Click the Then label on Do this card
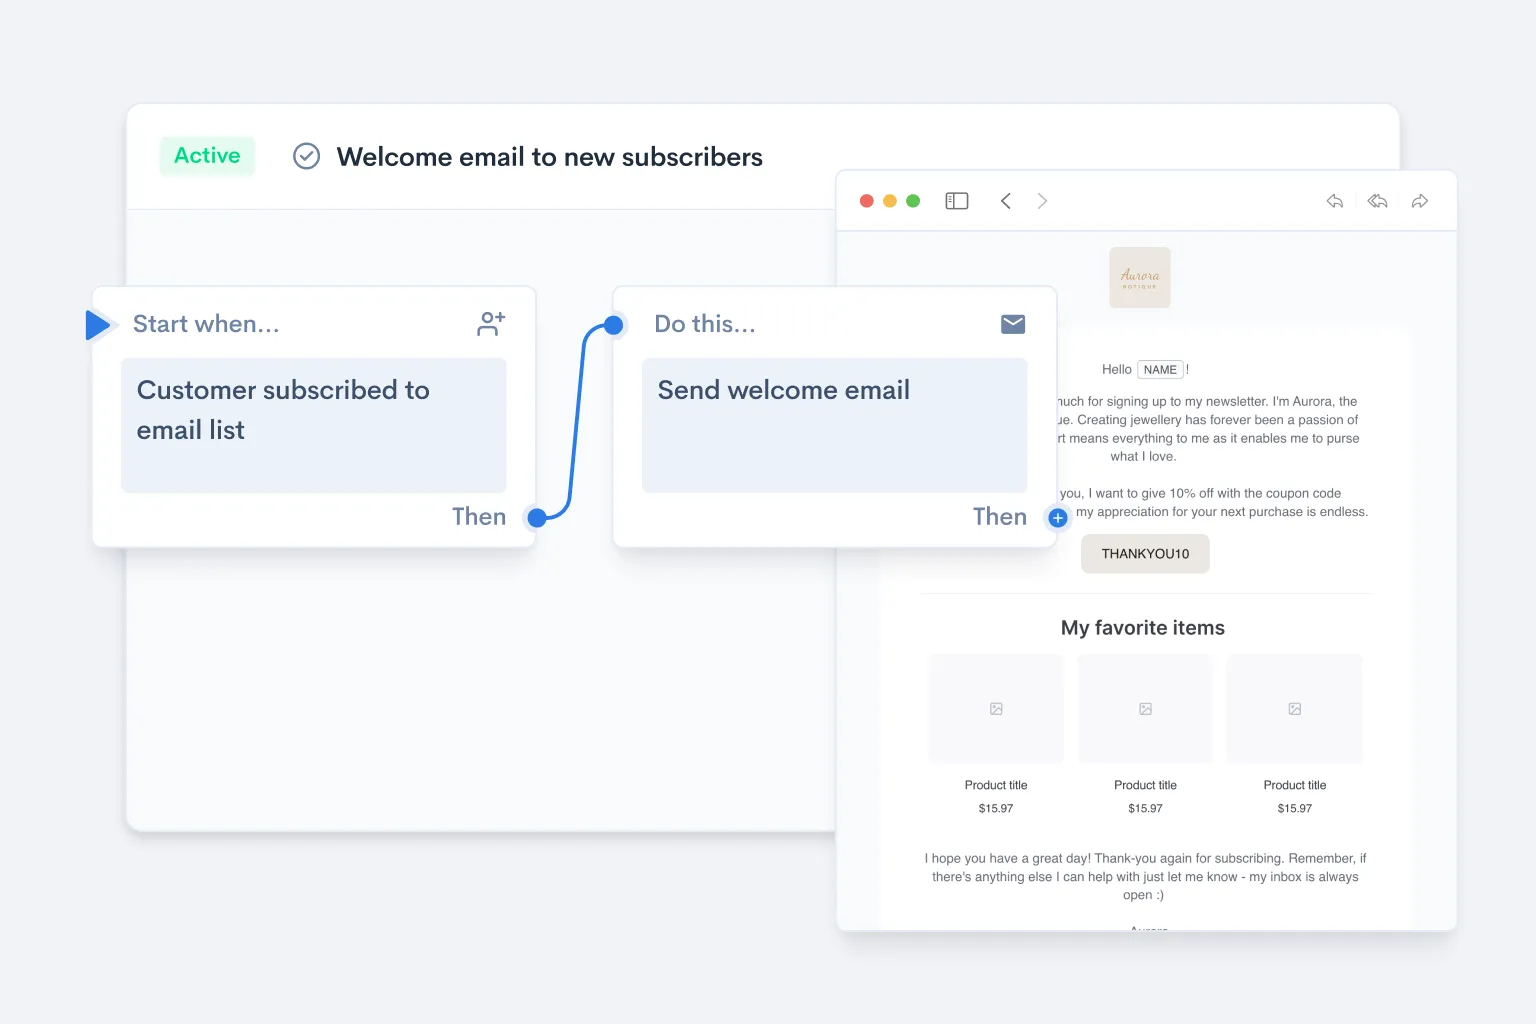This screenshot has width=1536, height=1024. (x=1000, y=517)
